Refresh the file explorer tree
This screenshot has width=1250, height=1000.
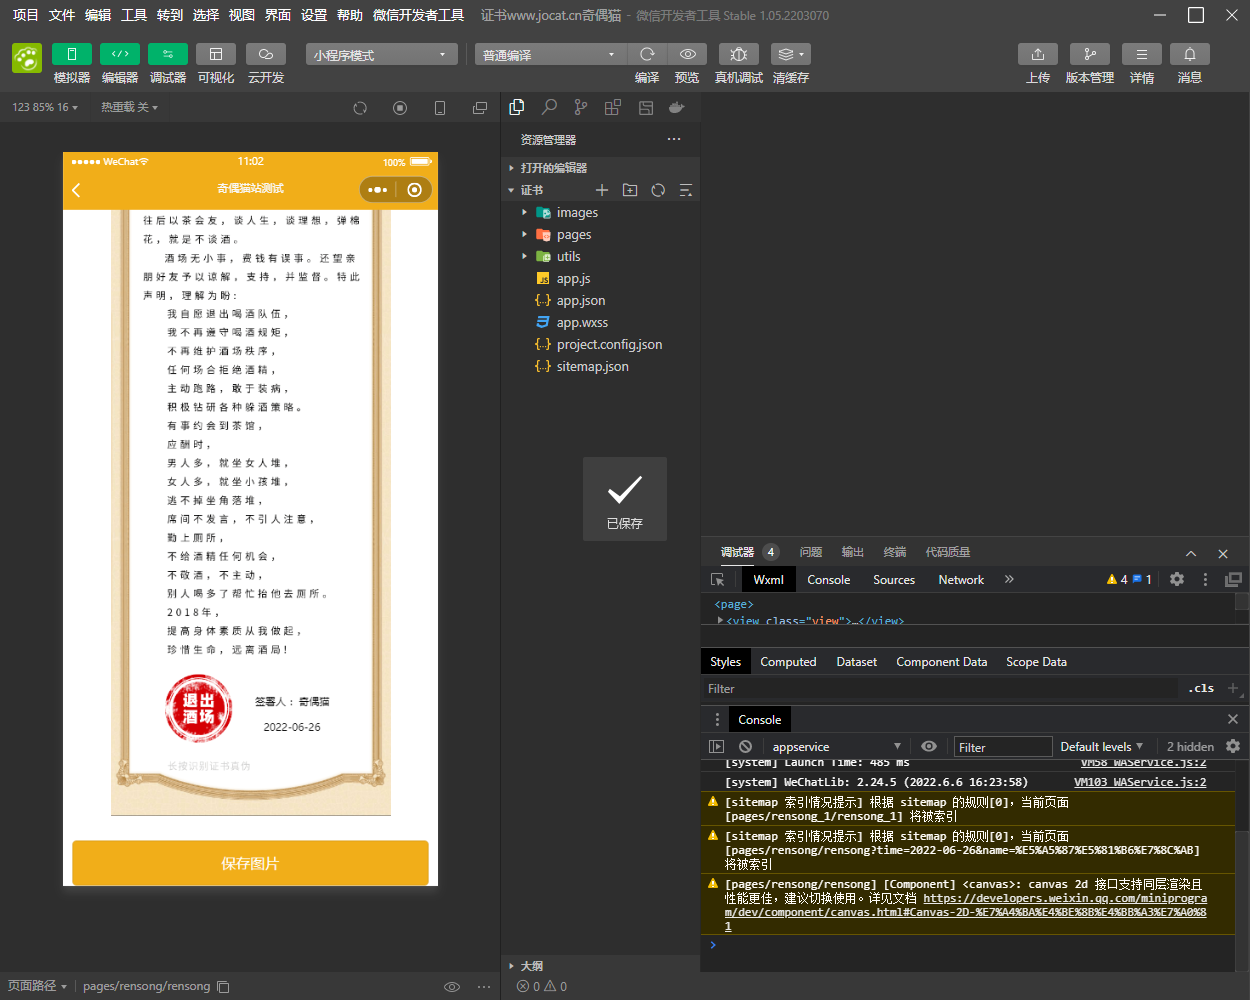click(x=658, y=190)
